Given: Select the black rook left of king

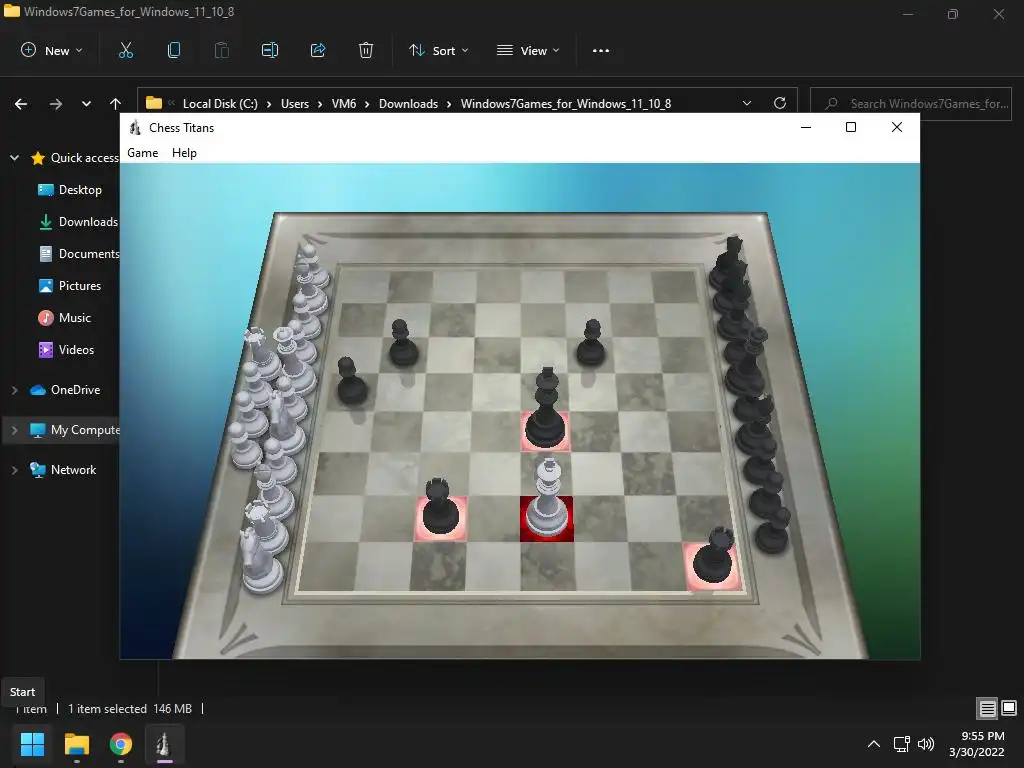Looking at the screenshot, I should point(440,506).
